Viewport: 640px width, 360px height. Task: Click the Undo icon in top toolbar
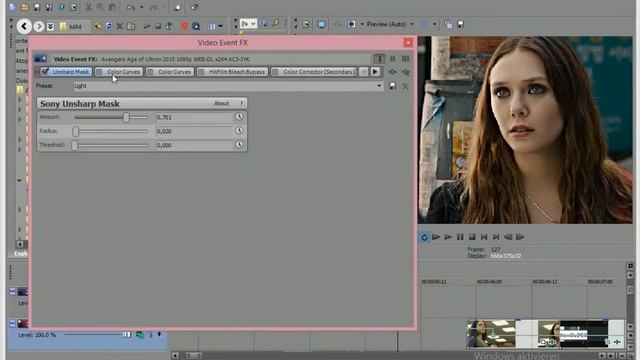coord(131,7)
